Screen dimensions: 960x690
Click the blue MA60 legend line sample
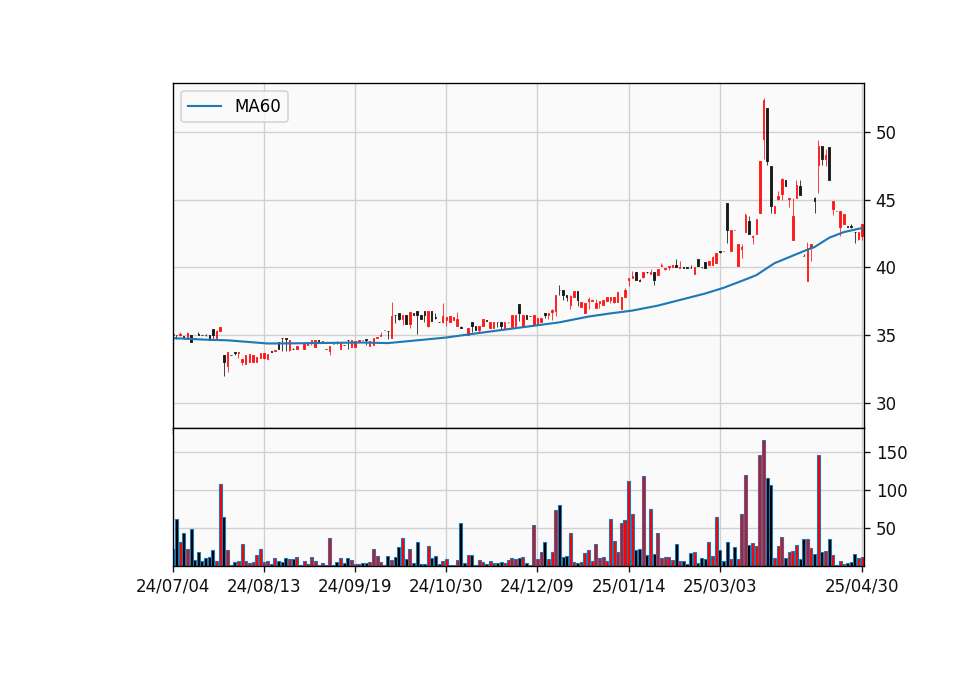204,107
